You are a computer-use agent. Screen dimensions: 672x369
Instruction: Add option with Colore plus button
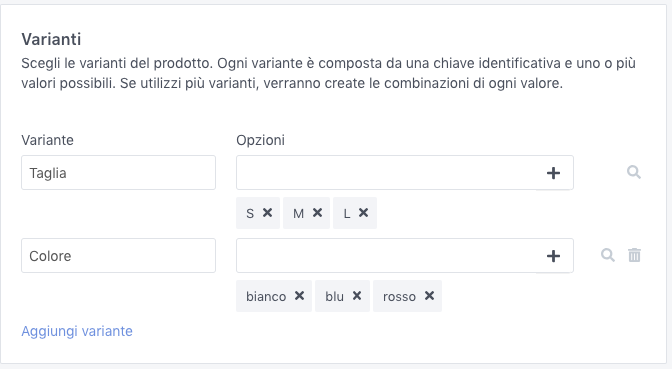point(553,256)
